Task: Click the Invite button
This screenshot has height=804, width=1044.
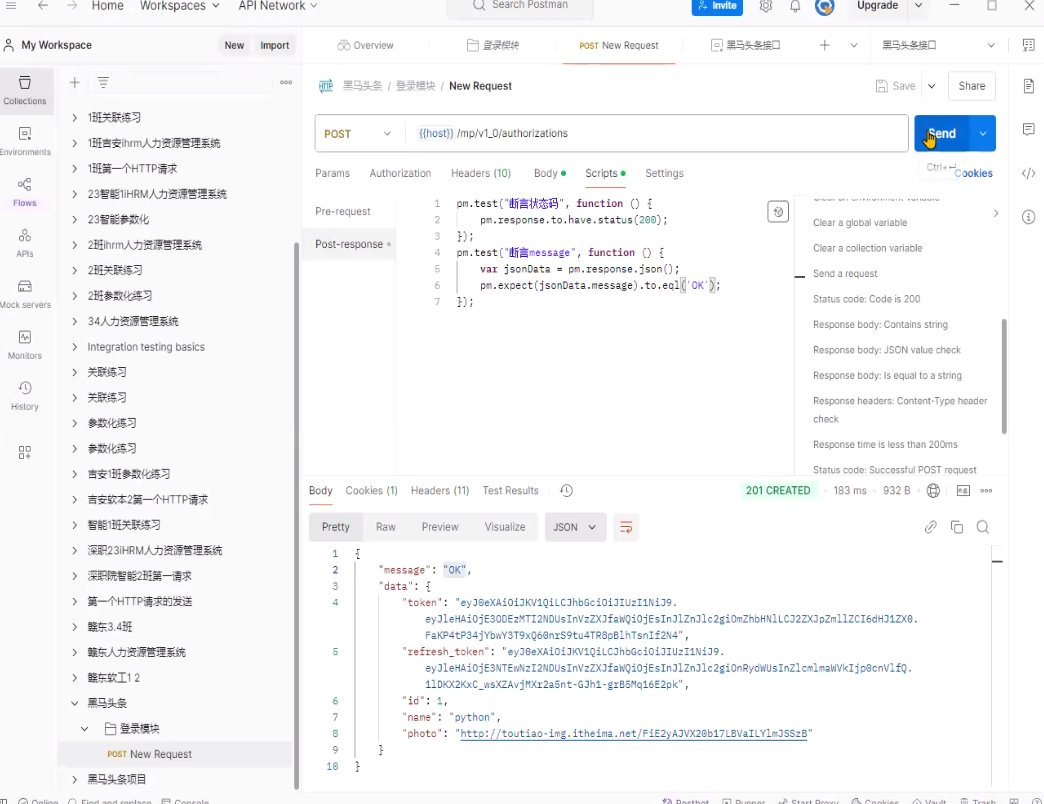Action: pos(717,6)
